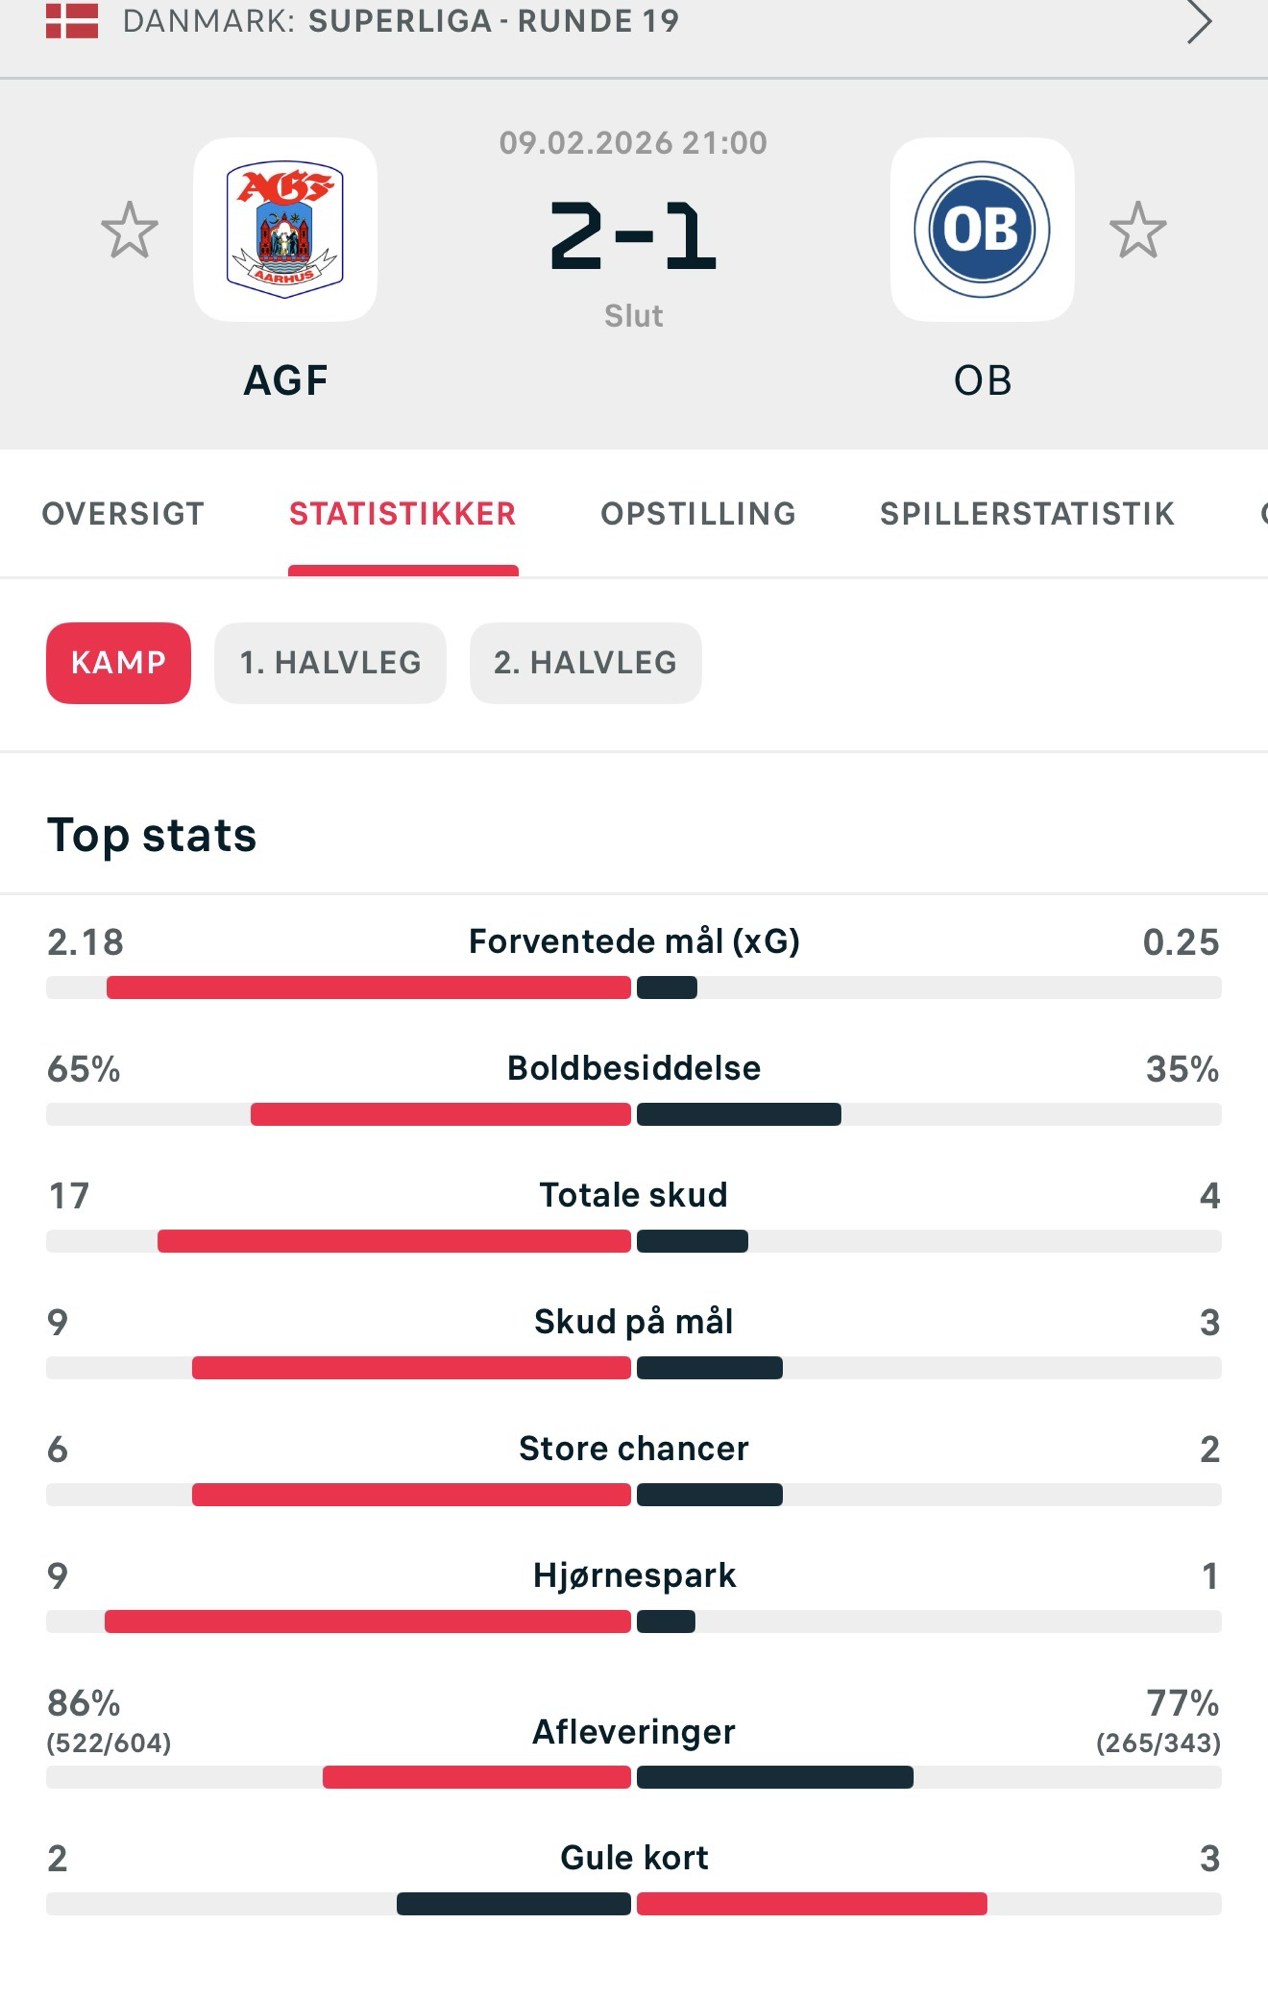
Task: Switch to the Opstilling tab
Action: pyautogui.click(x=698, y=514)
